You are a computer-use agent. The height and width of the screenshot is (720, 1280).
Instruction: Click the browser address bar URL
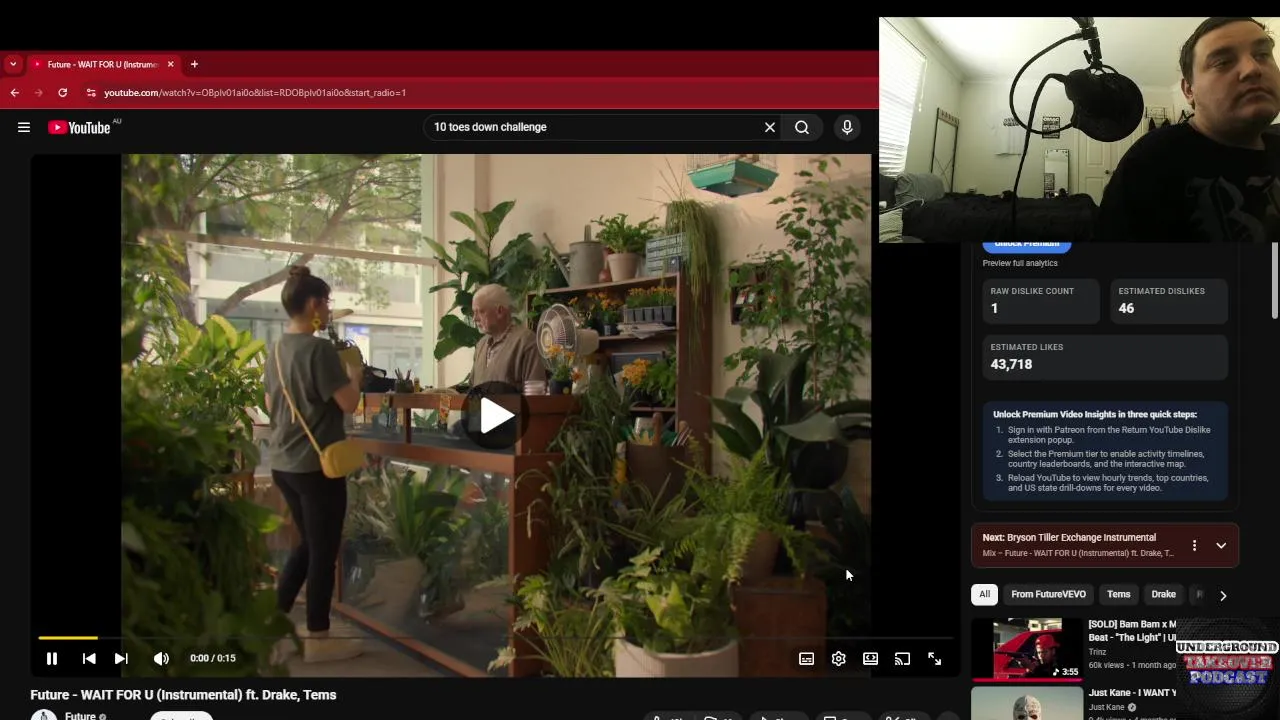pyautogui.click(x=255, y=92)
